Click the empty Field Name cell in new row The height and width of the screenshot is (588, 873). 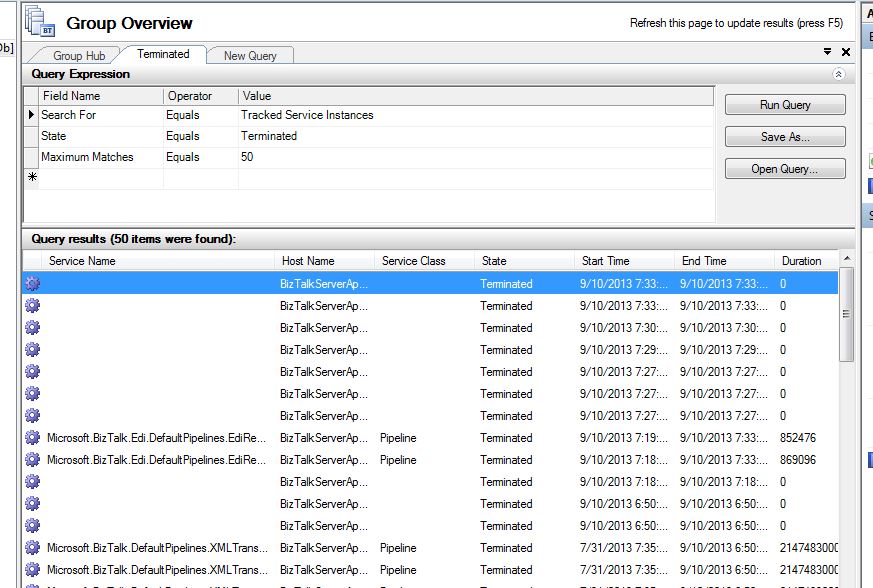(101, 178)
